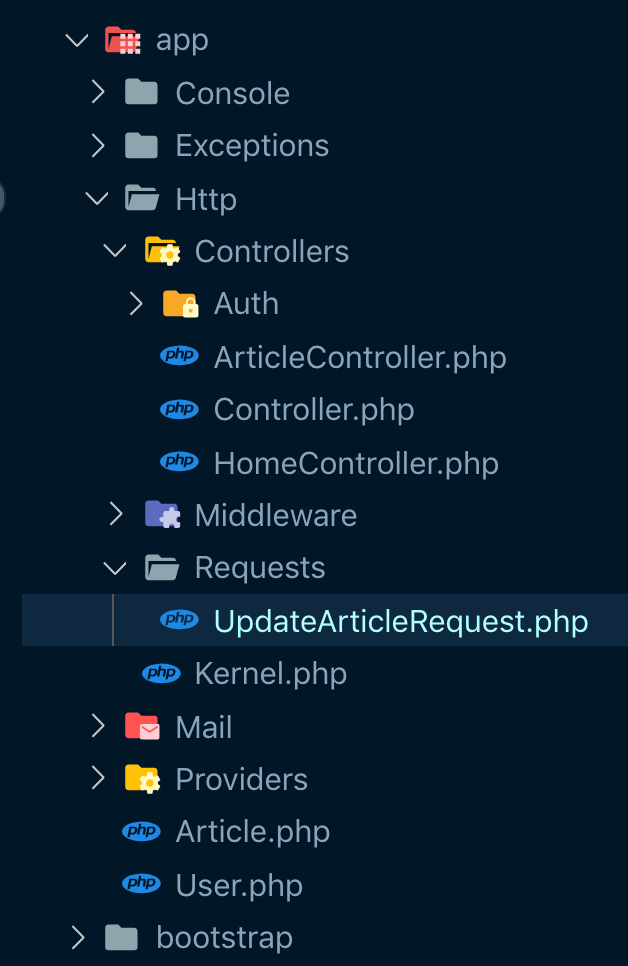Click the Providers gear folder icon

click(142, 779)
